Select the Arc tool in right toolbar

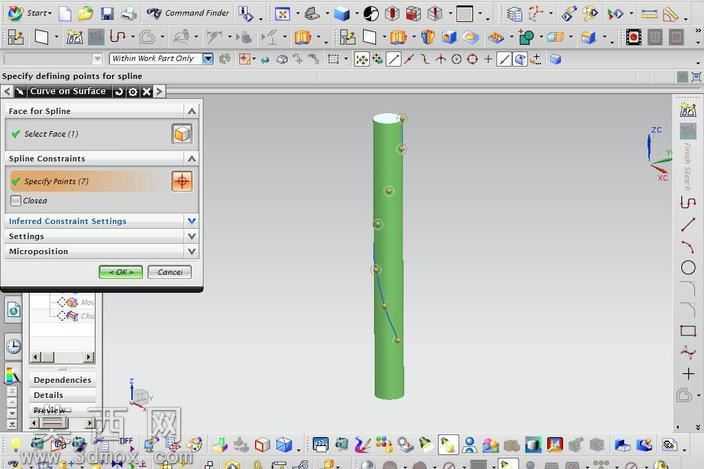pyautogui.click(x=688, y=246)
